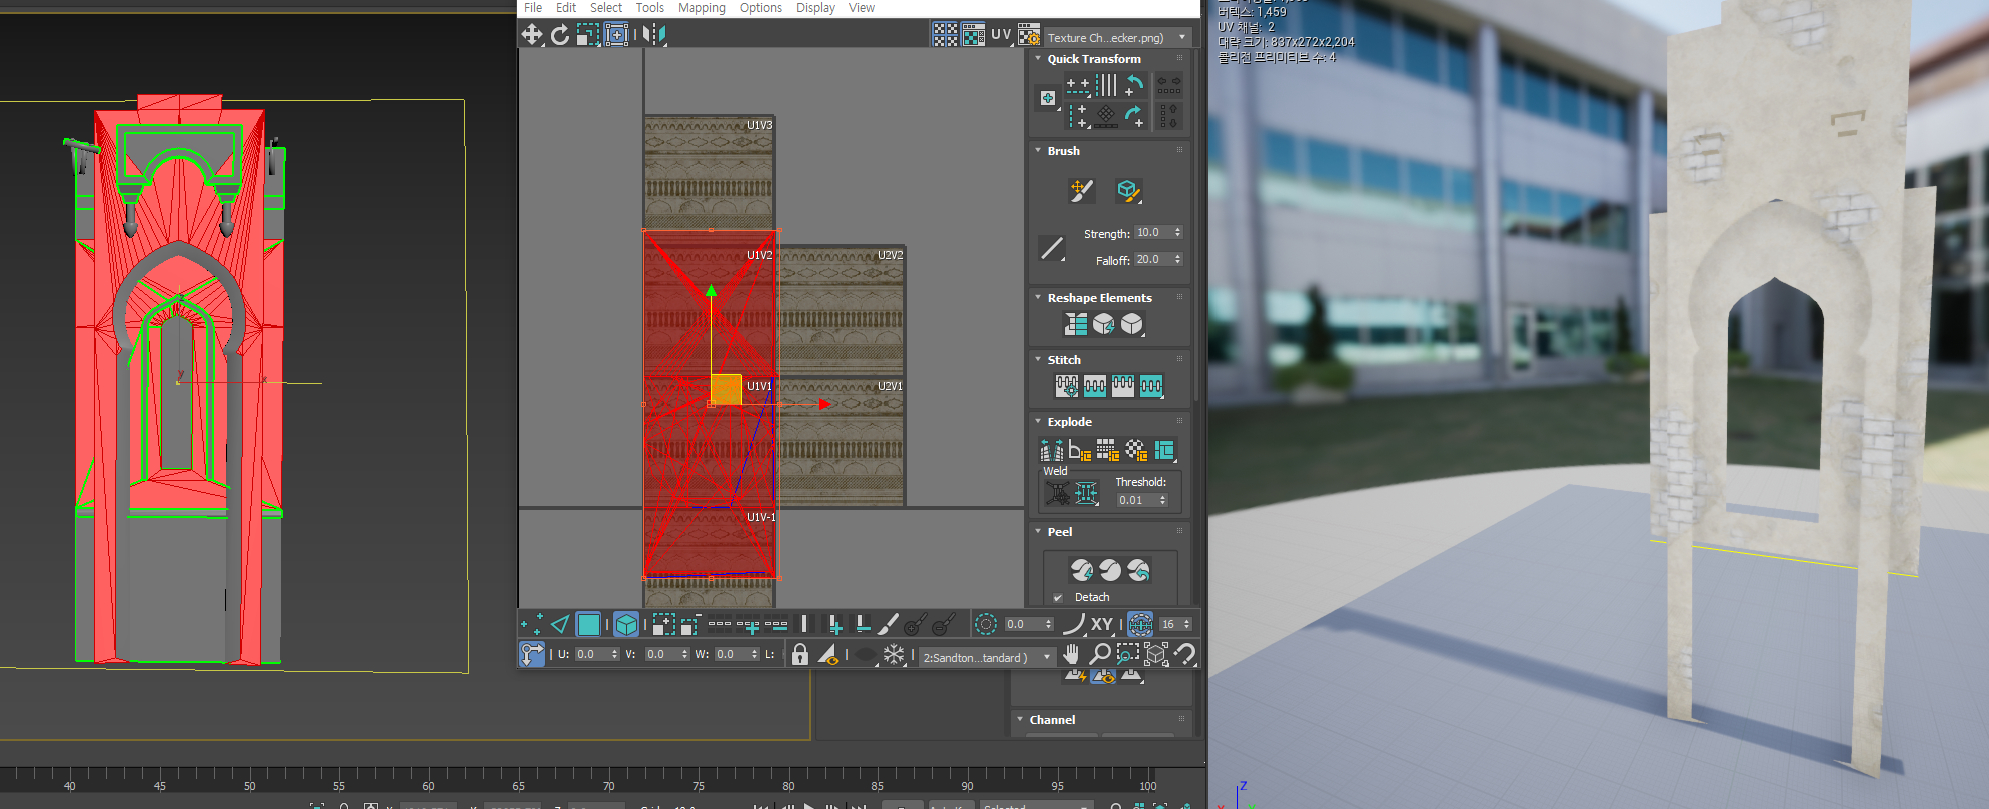
Task: Increase the tile count spinner showing 16
Action: pyautogui.click(x=1187, y=621)
